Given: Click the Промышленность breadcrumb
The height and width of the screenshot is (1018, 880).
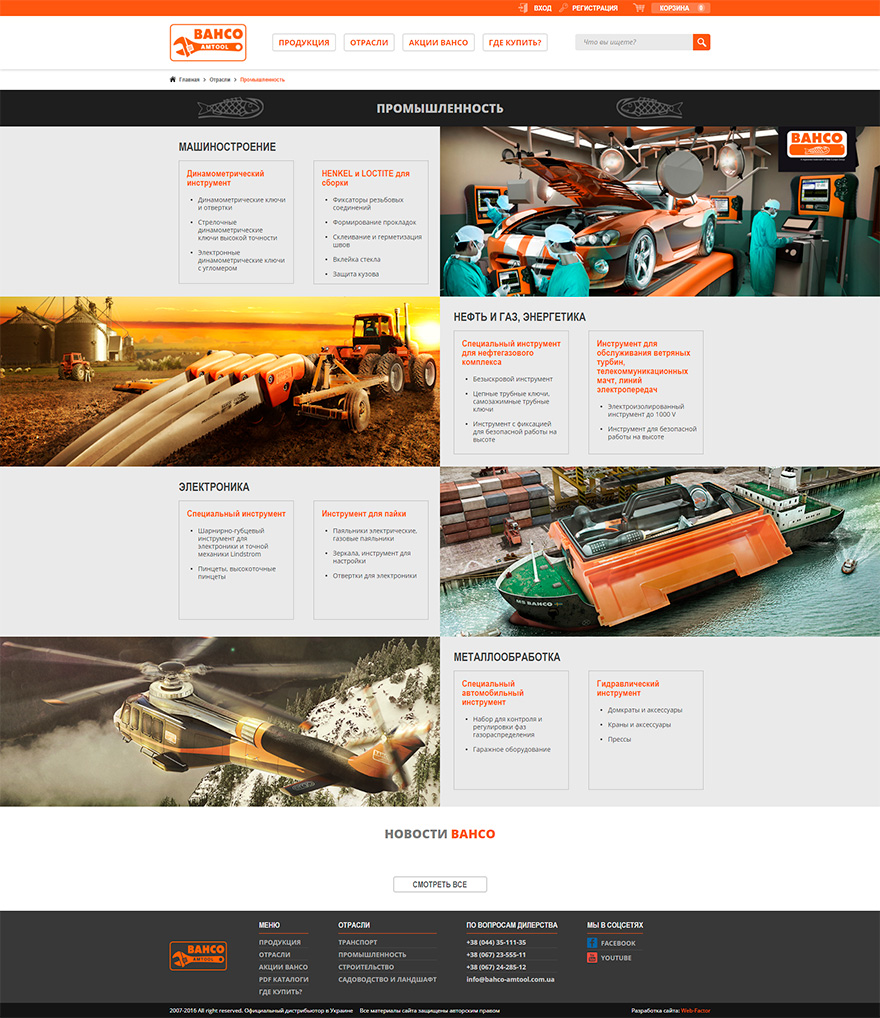Looking at the screenshot, I should [262, 80].
